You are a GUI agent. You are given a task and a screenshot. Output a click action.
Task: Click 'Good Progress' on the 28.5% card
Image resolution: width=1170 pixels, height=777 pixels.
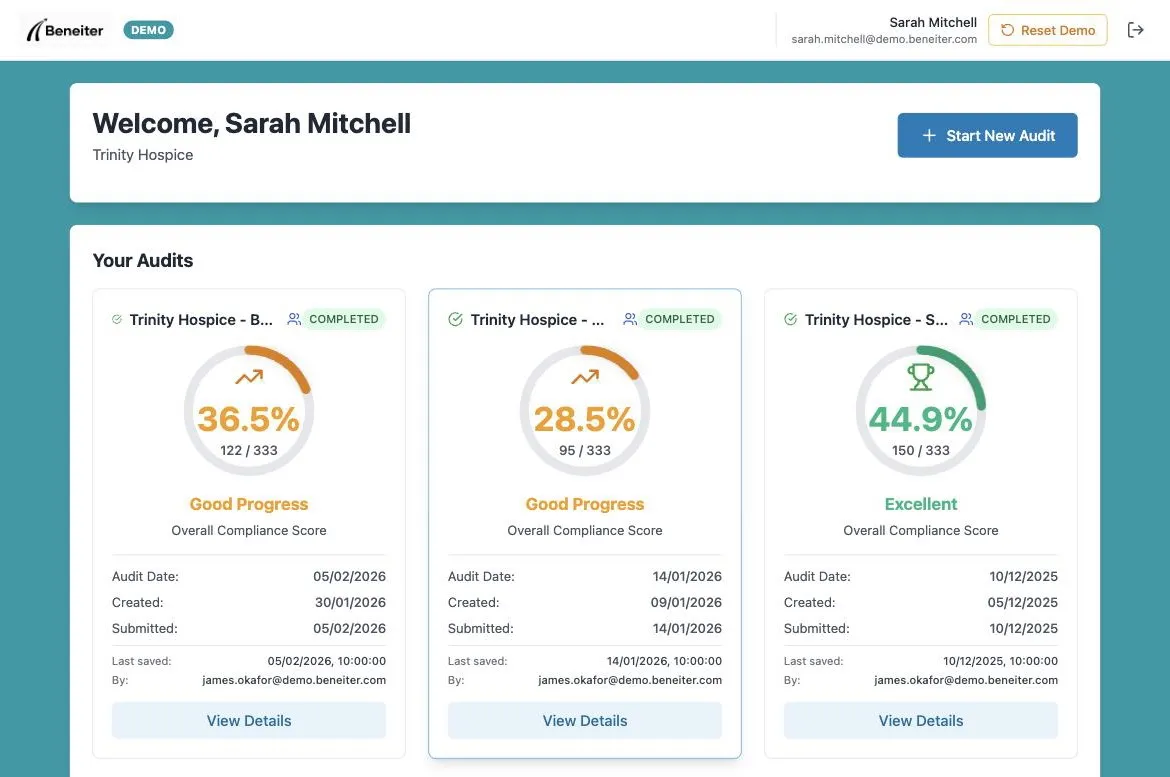(x=585, y=504)
